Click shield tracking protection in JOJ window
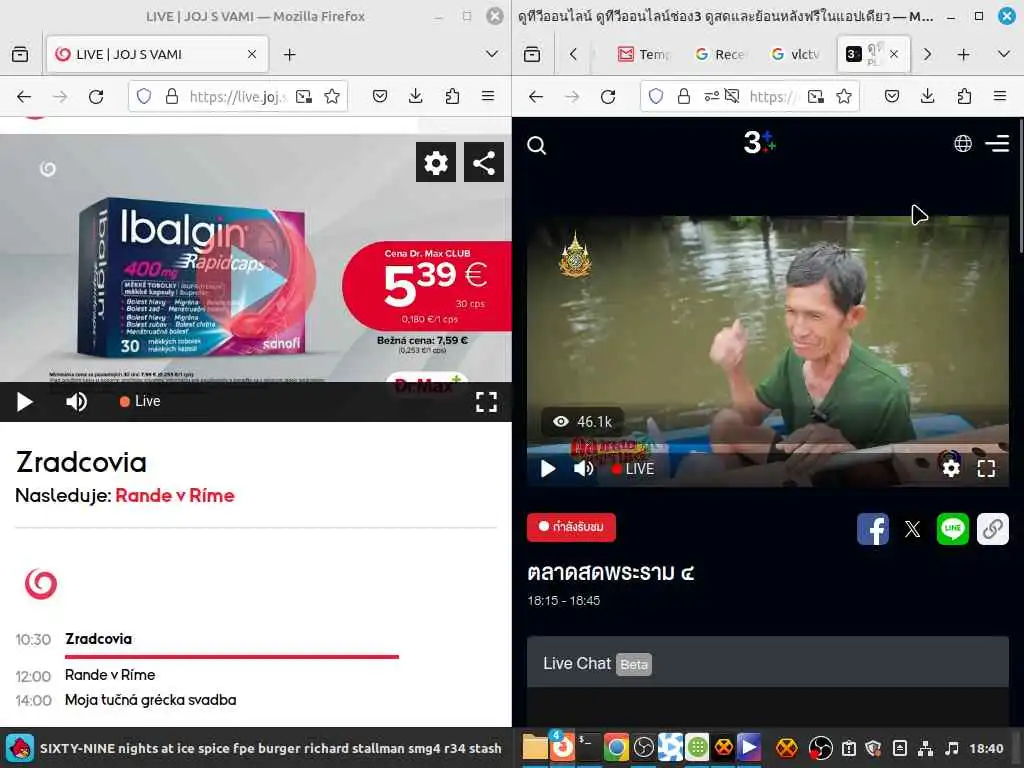Screen dimensions: 1024x768 (x=144, y=97)
